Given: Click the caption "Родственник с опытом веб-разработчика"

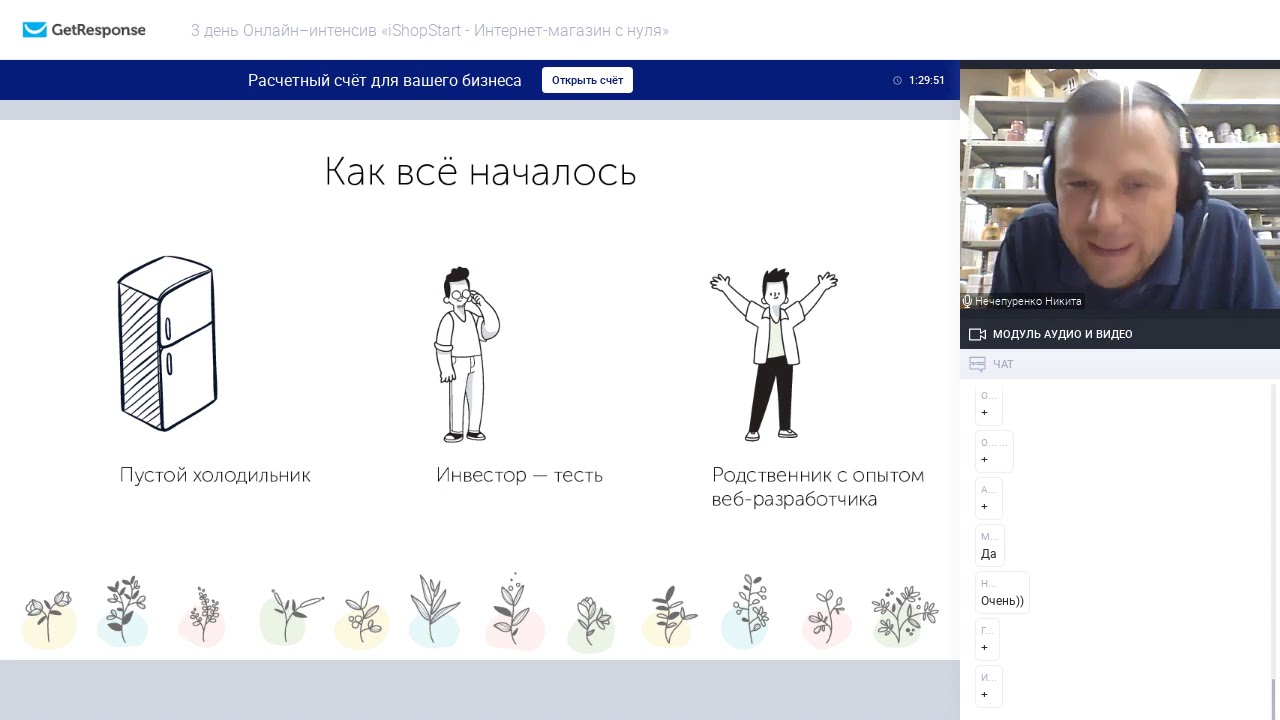Looking at the screenshot, I should pyautogui.click(x=818, y=487).
